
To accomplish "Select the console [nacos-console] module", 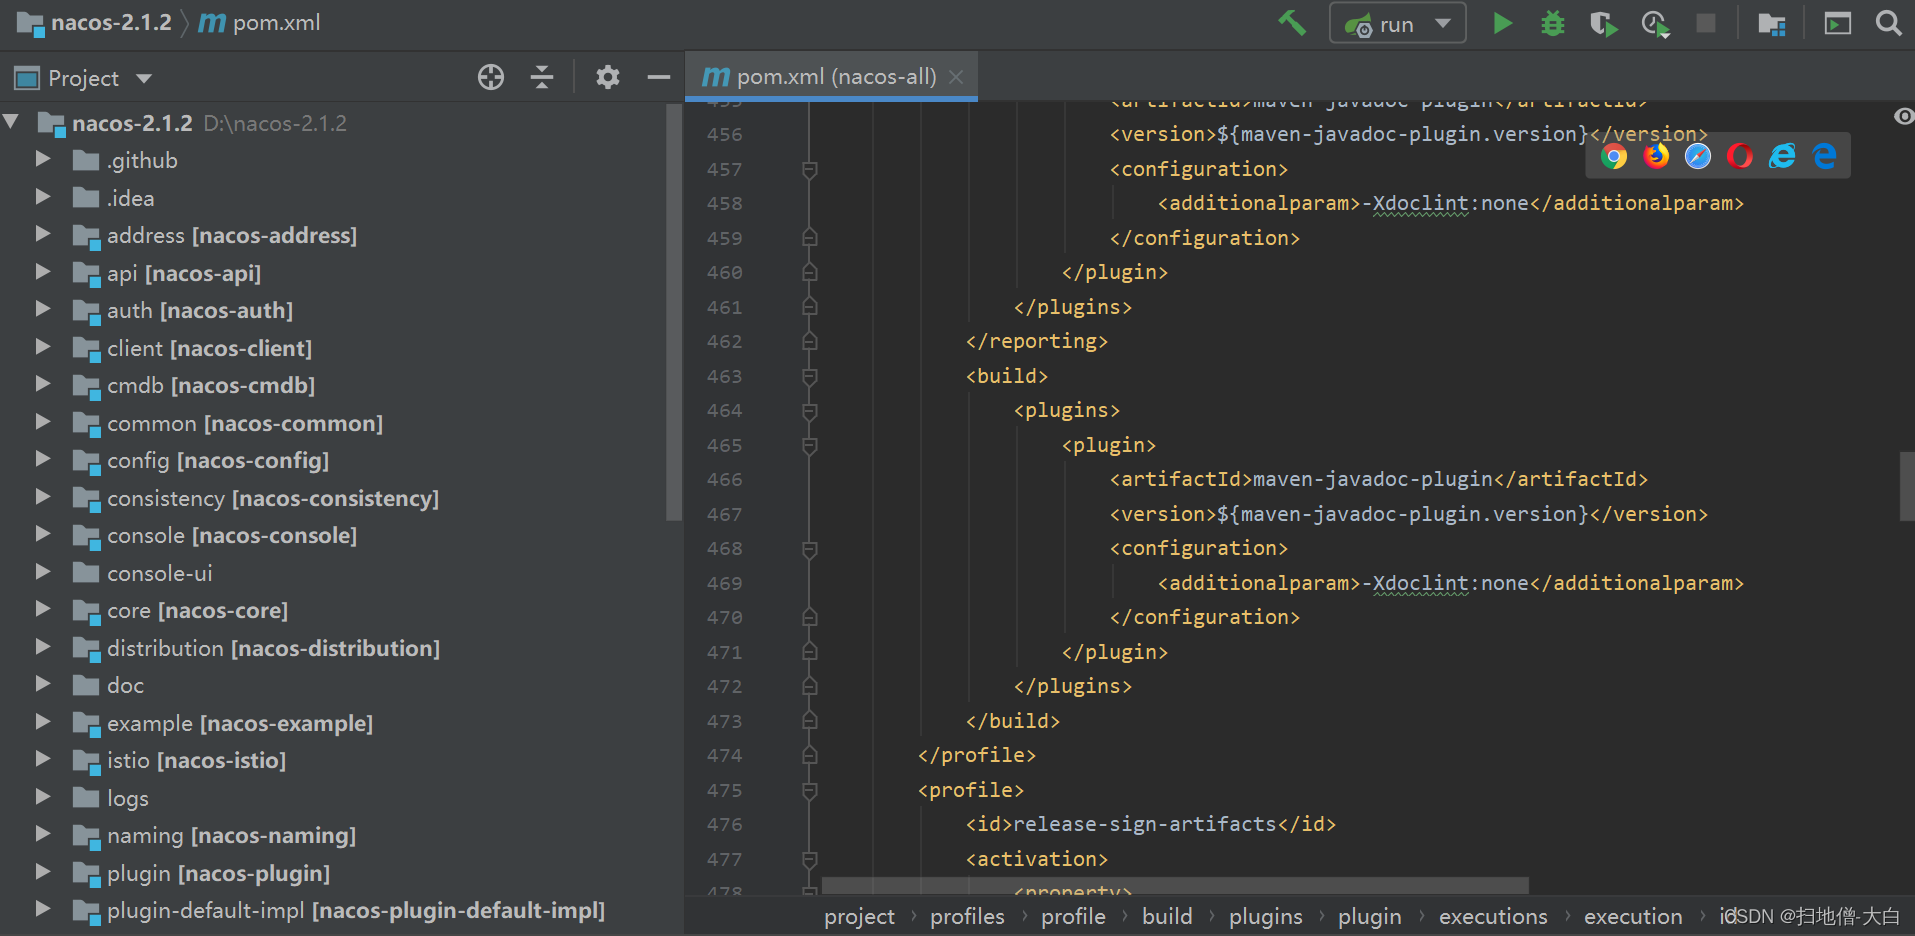I will [232, 535].
